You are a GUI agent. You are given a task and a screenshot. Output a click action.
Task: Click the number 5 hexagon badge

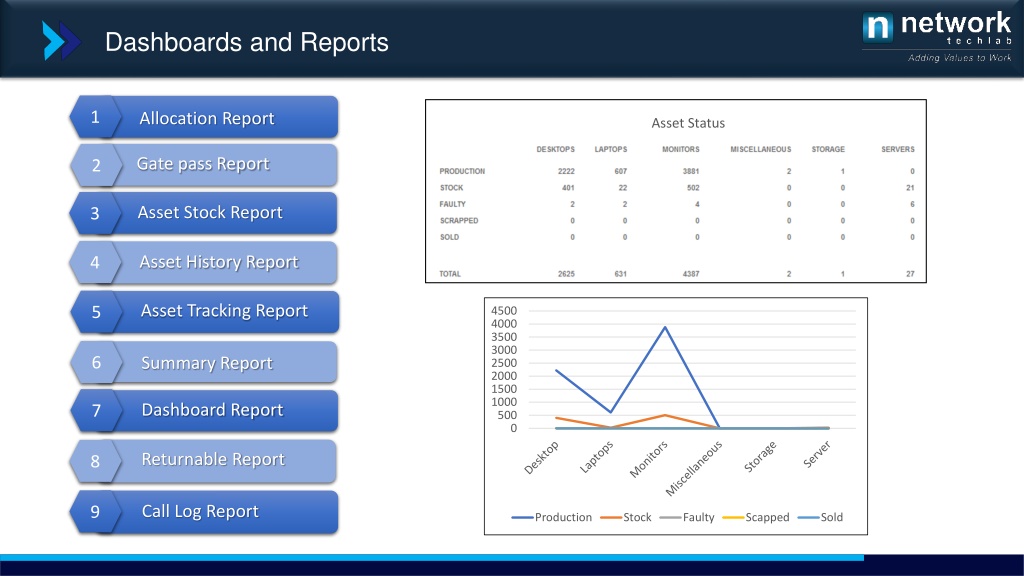tap(96, 312)
